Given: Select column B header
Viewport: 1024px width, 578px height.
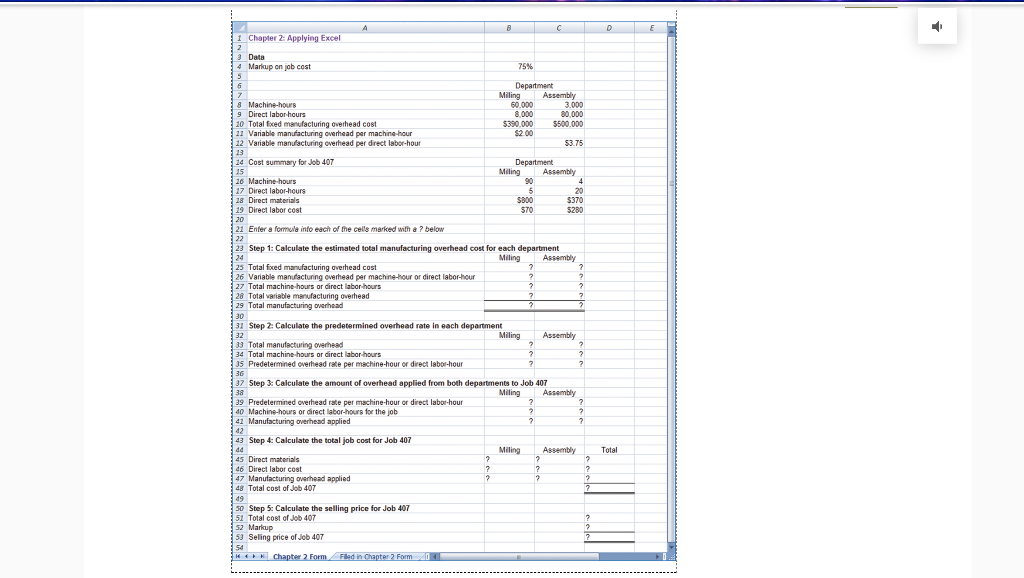Looking at the screenshot, I should [508, 28].
